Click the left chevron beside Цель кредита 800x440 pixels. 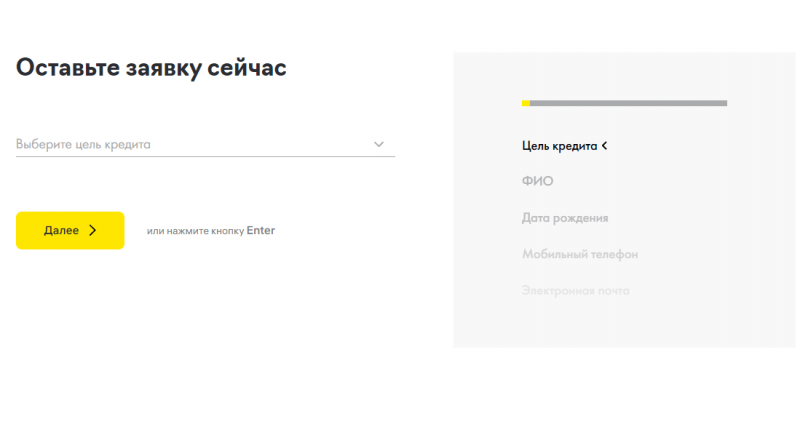click(x=605, y=146)
